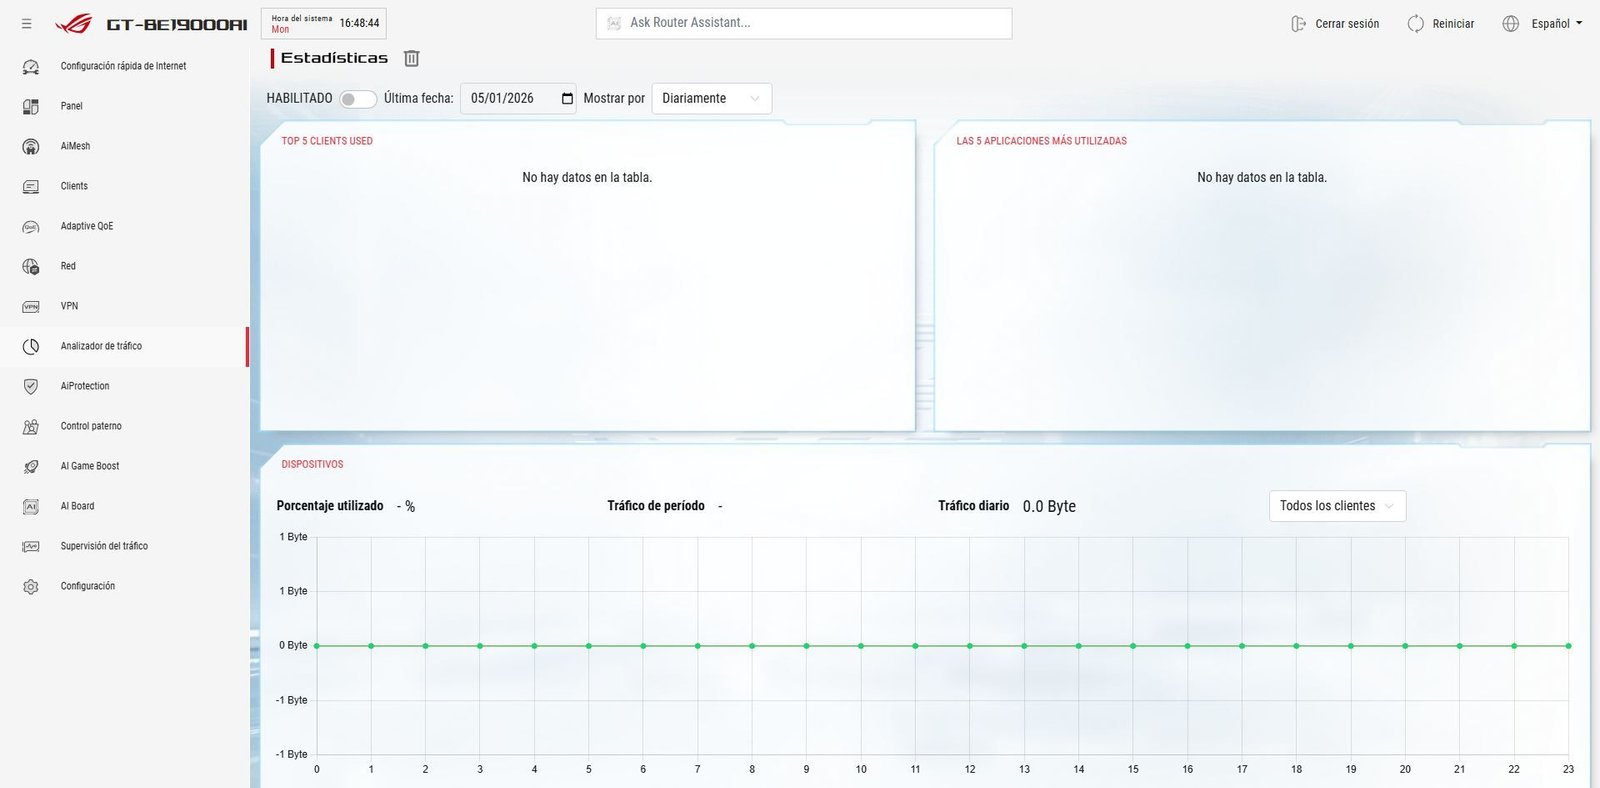Image resolution: width=1600 pixels, height=788 pixels.
Task: Open the AI Game Boost rocket icon
Action: pos(31,467)
